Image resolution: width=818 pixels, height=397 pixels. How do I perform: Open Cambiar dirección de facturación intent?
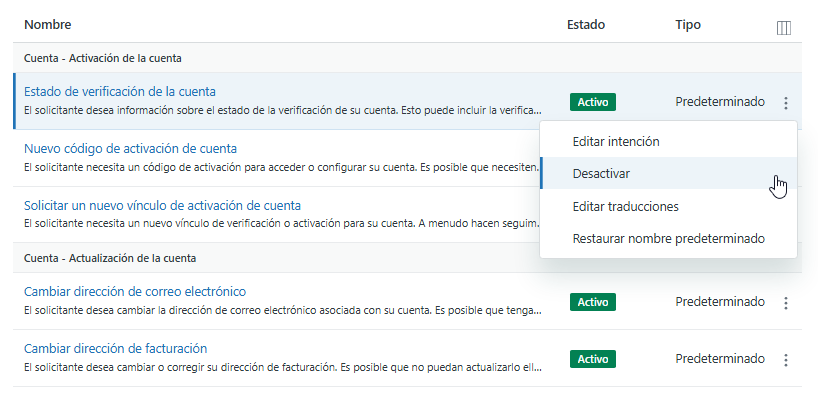pyautogui.click(x=115, y=348)
